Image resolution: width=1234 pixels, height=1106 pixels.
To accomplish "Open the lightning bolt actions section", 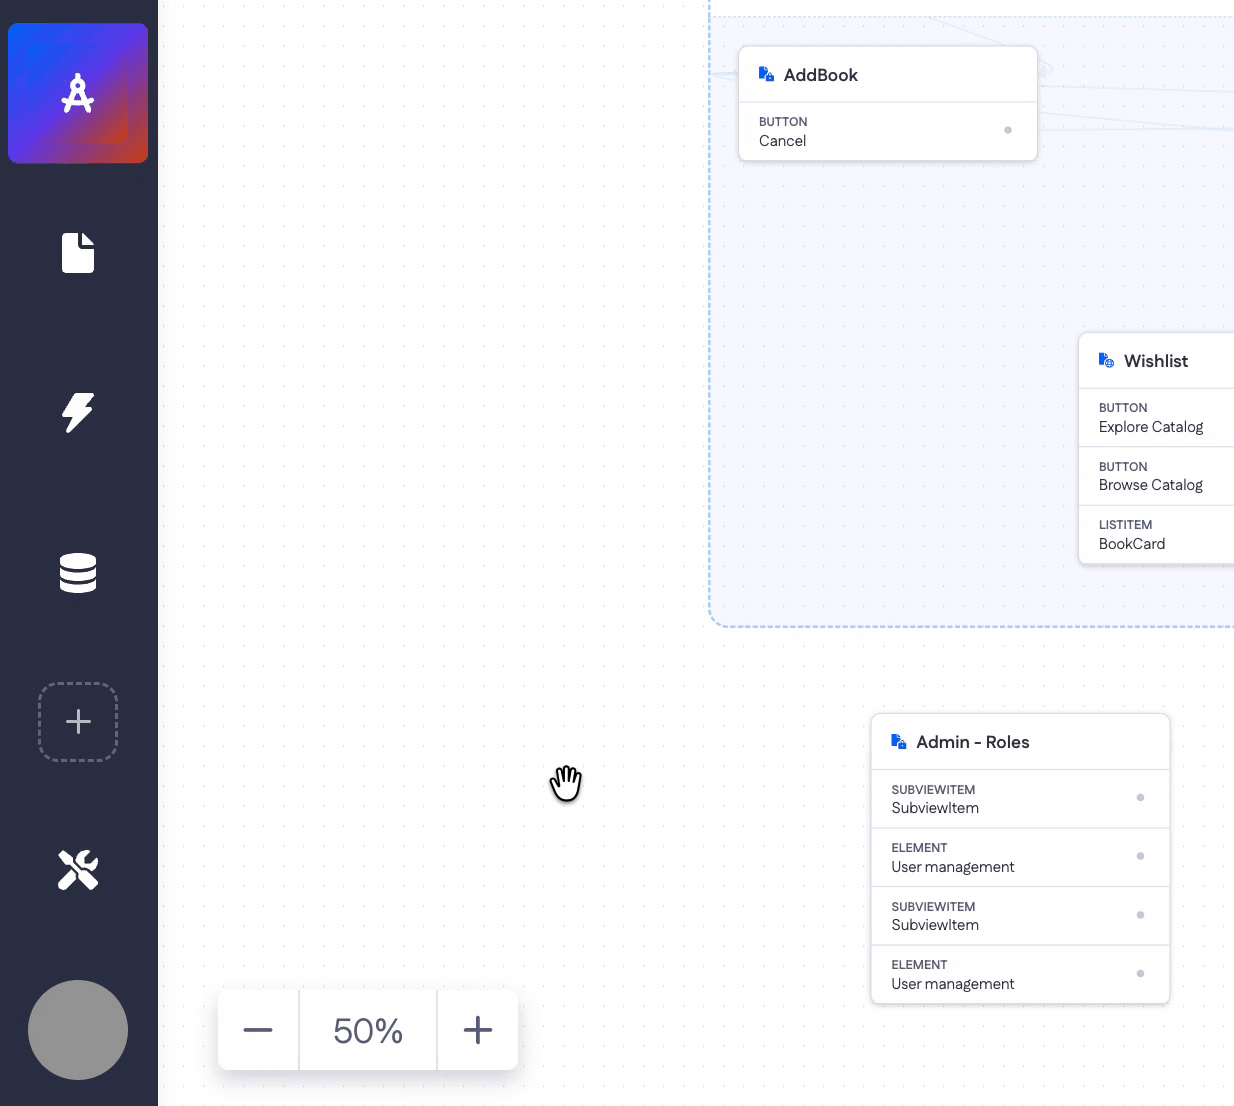I will click(x=78, y=412).
